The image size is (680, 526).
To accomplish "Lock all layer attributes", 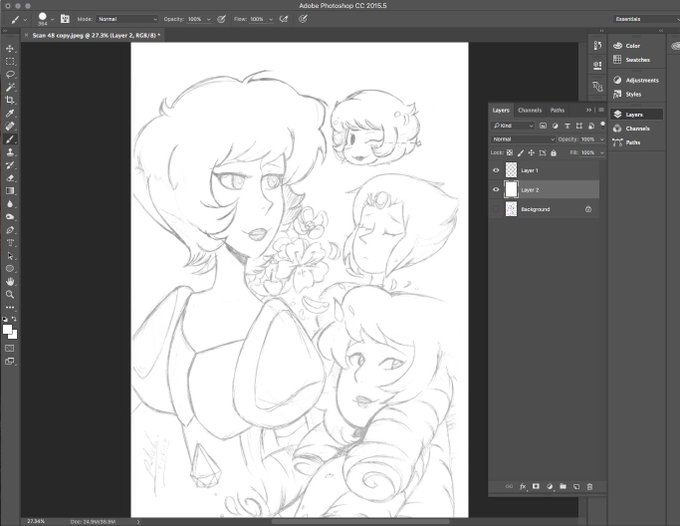I will click(553, 153).
